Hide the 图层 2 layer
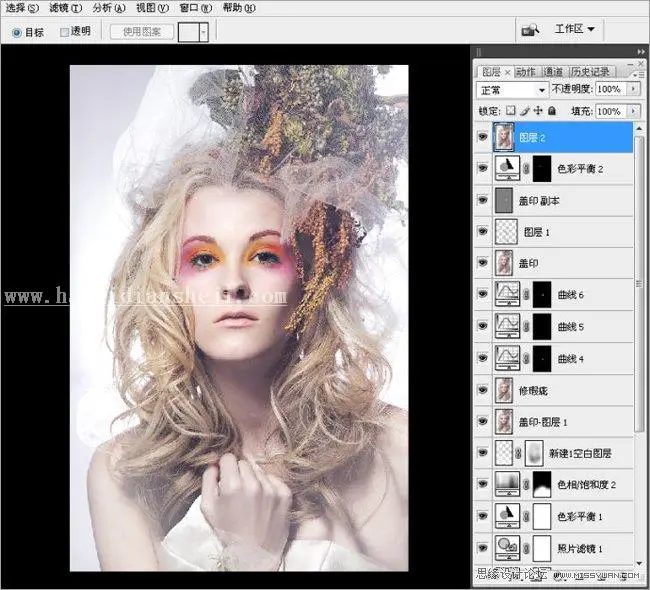Viewport: 650px width, 590px height. point(483,136)
